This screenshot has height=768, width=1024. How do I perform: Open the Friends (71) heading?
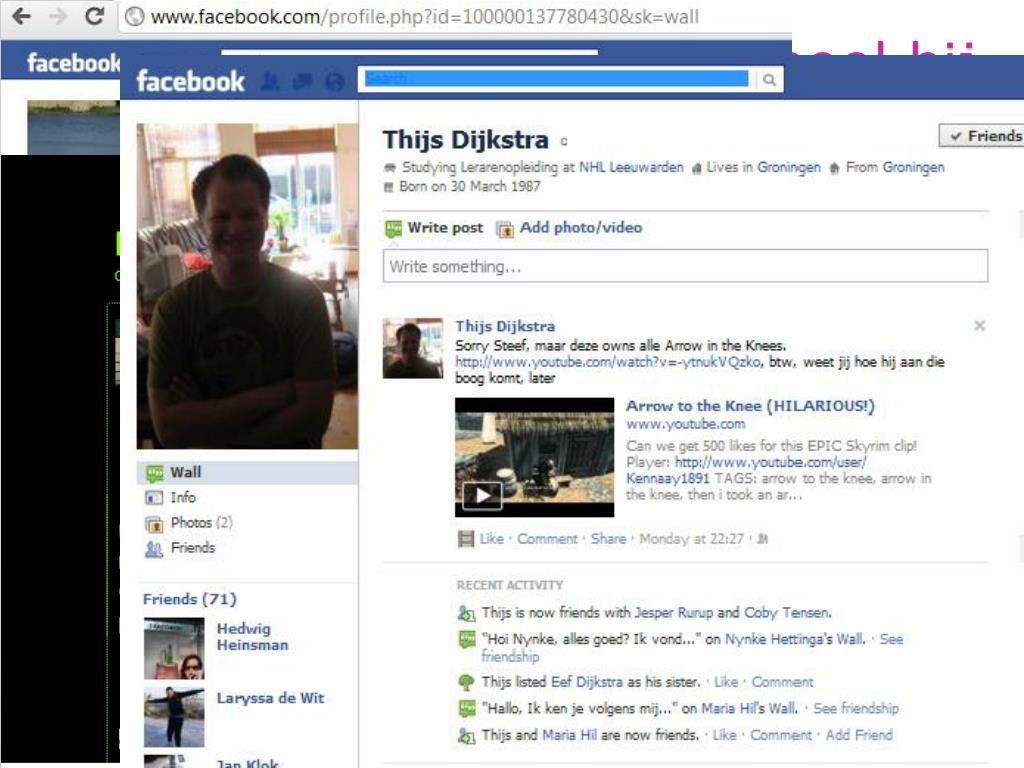pos(189,599)
